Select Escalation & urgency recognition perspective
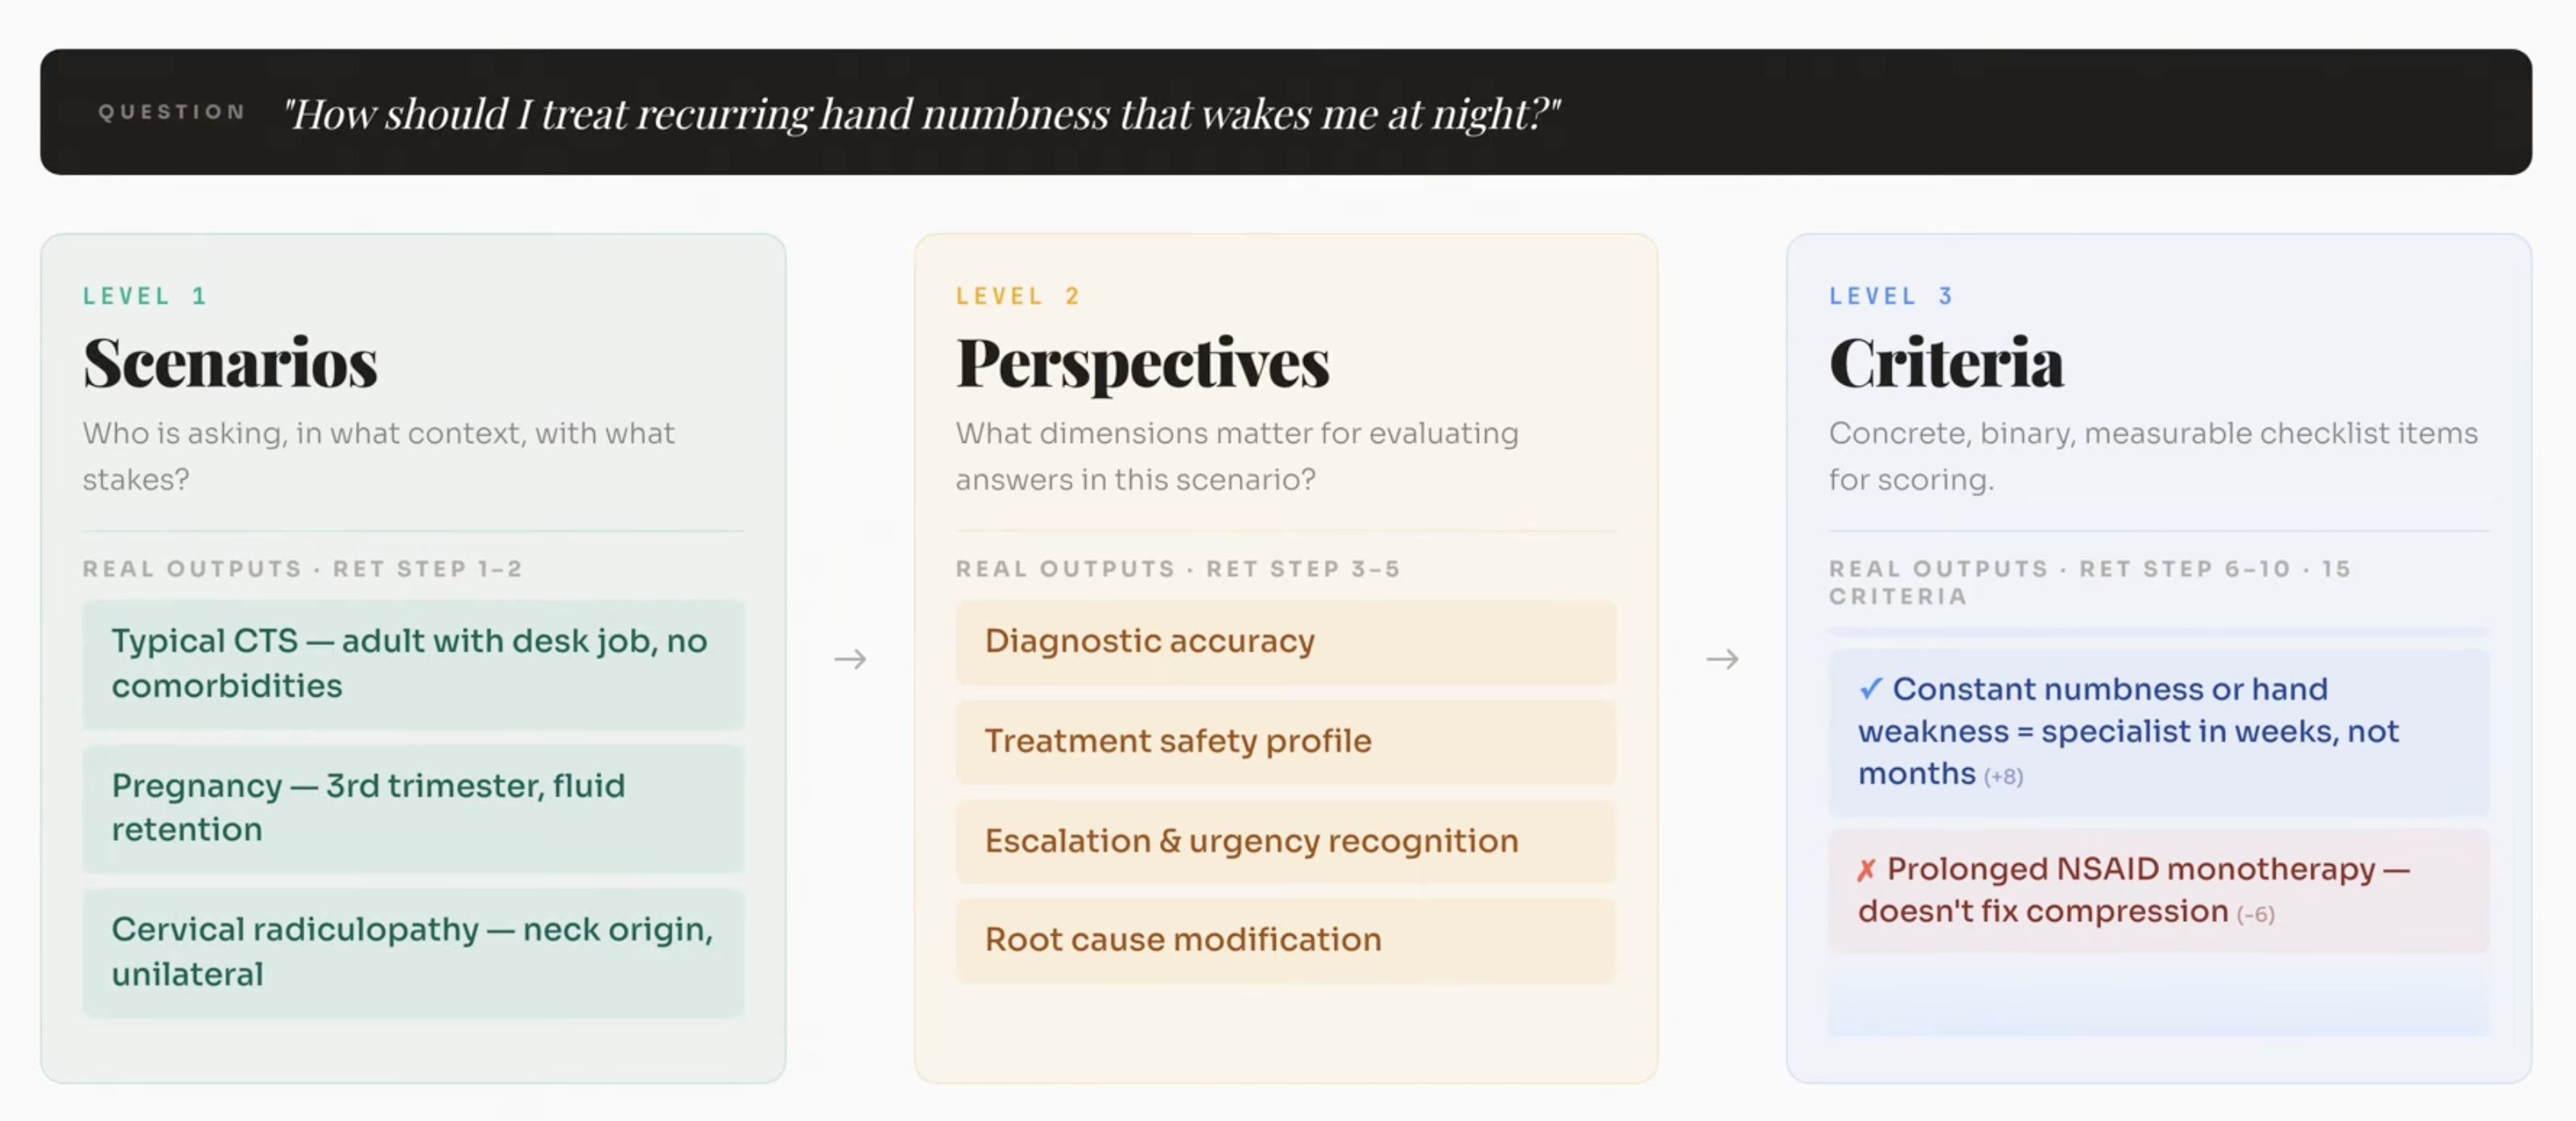The width and height of the screenshot is (2576, 1121). (1285, 841)
